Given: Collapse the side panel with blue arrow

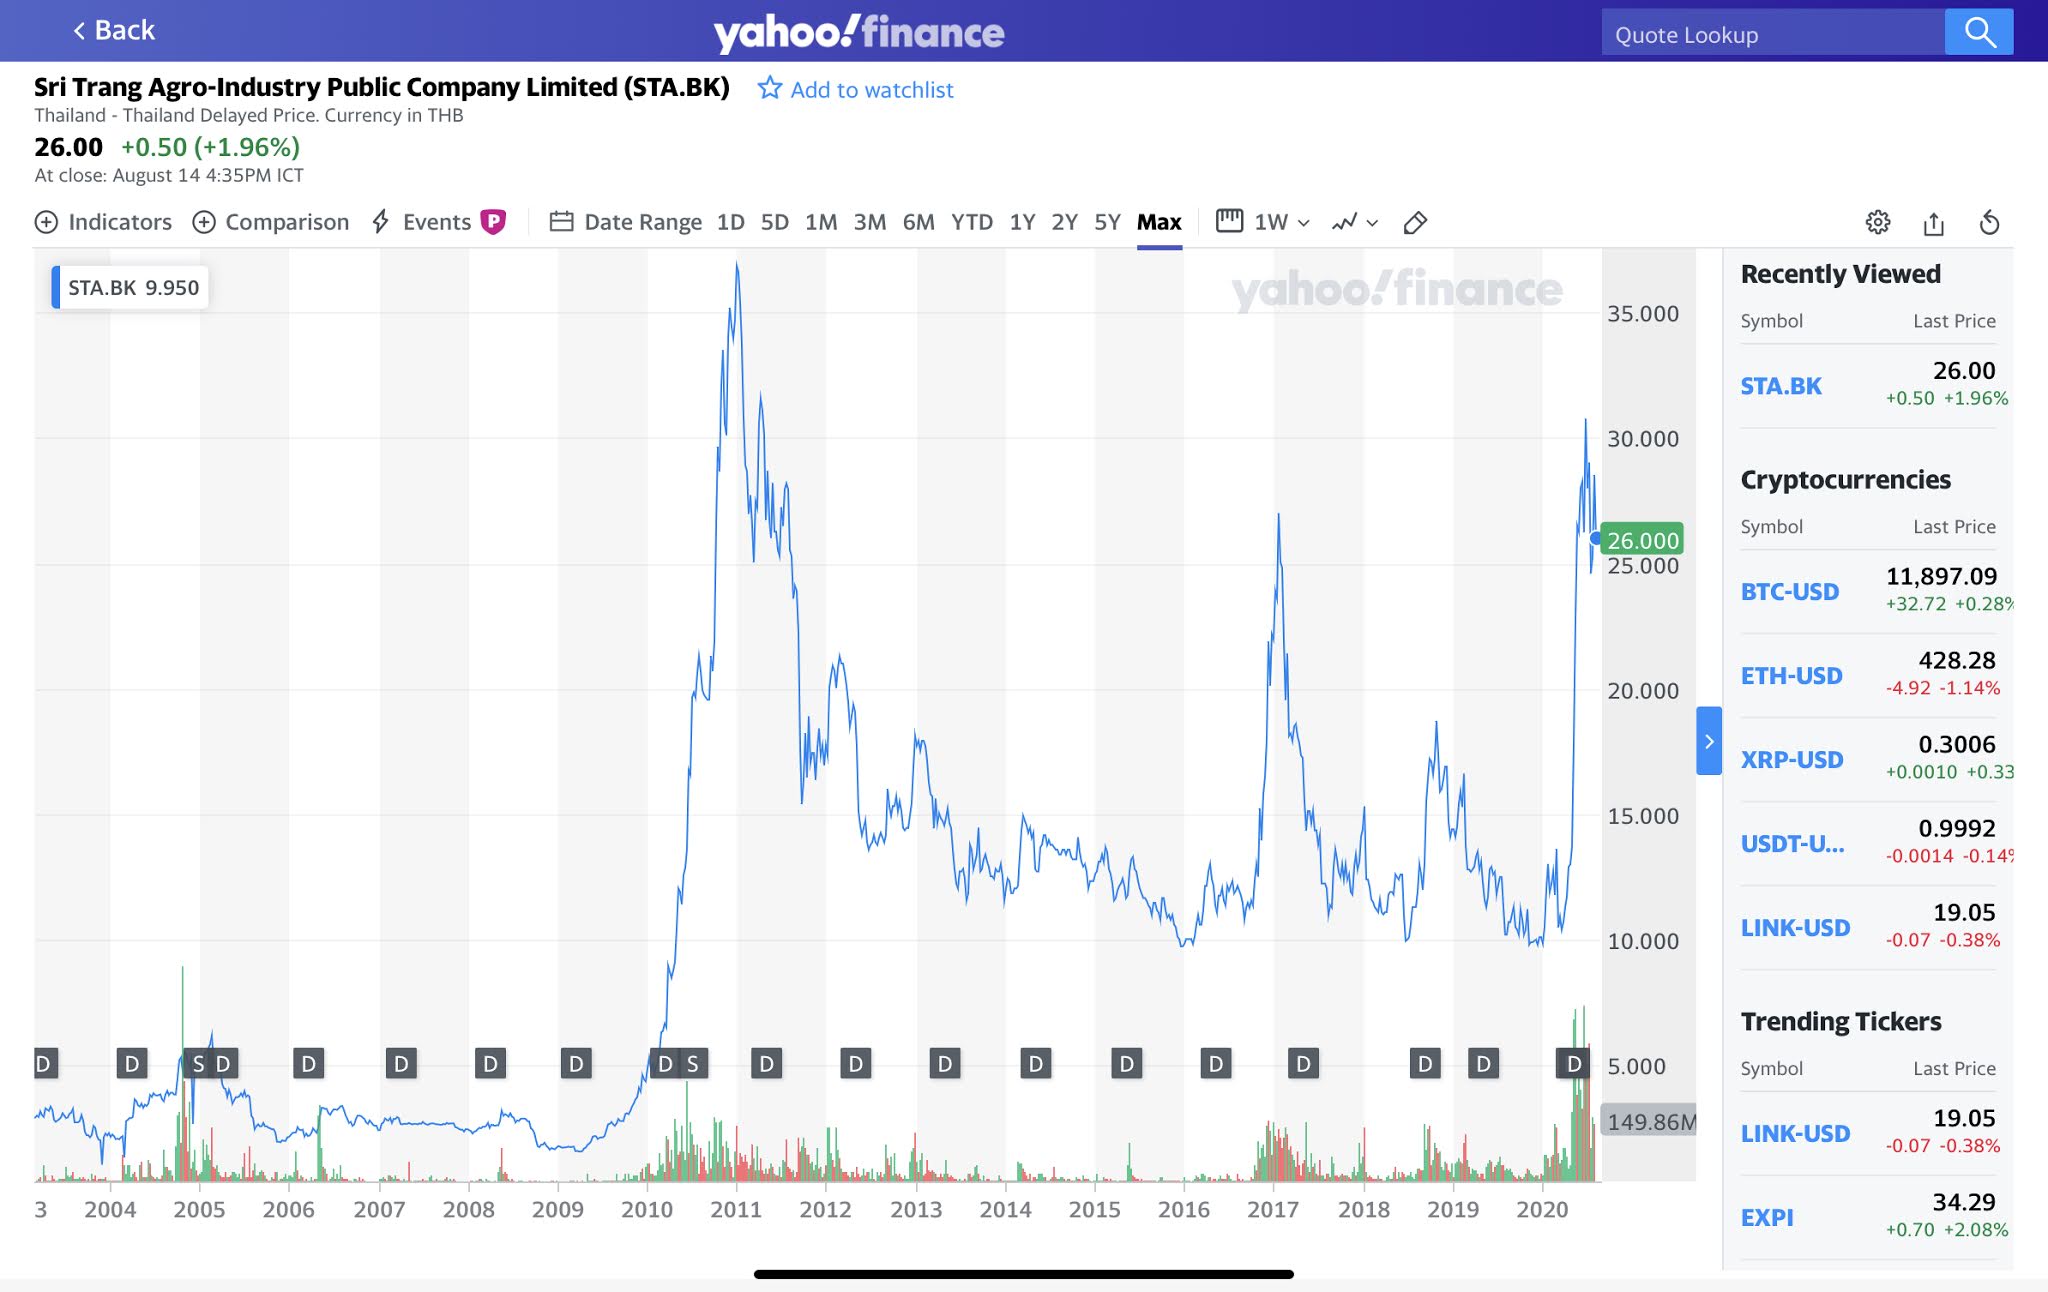Looking at the screenshot, I should coord(1709,741).
